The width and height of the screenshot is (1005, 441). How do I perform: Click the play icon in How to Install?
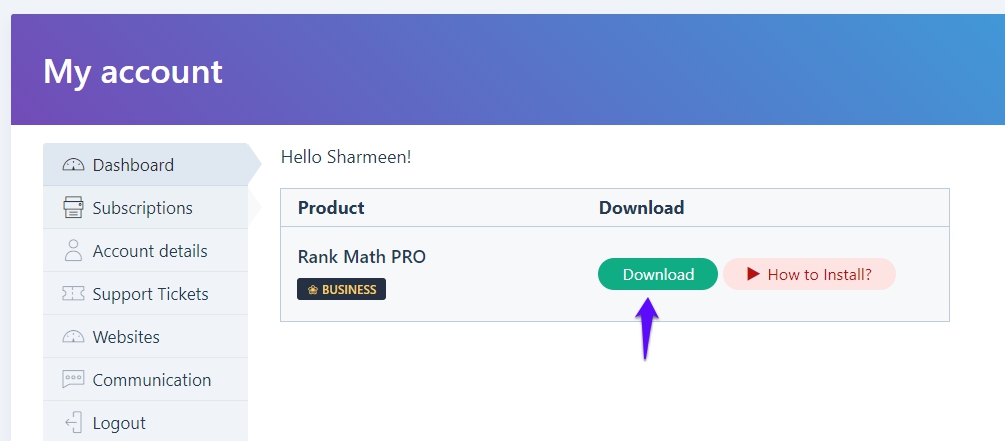(753, 274)
